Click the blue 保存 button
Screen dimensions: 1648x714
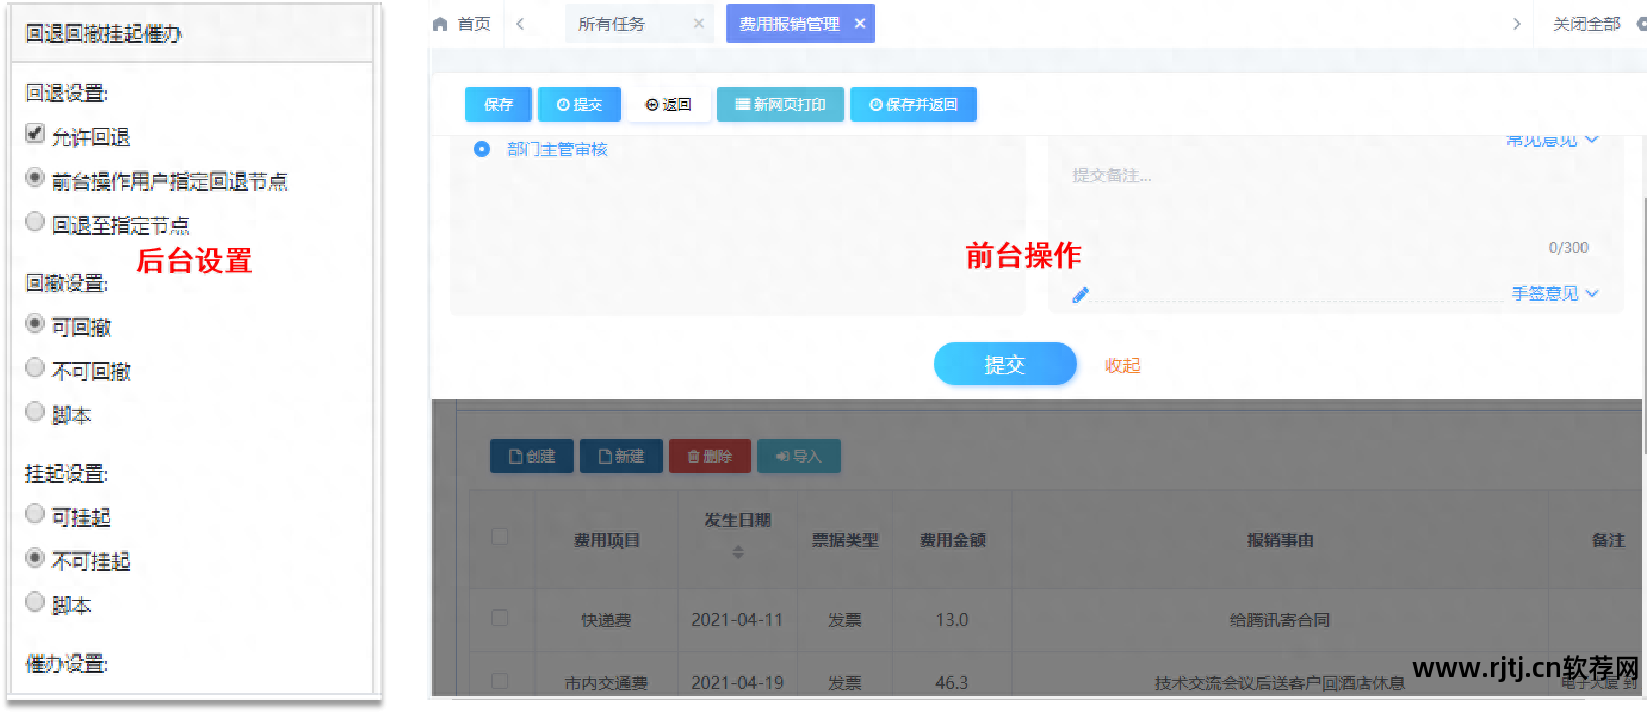click(498, 105)
